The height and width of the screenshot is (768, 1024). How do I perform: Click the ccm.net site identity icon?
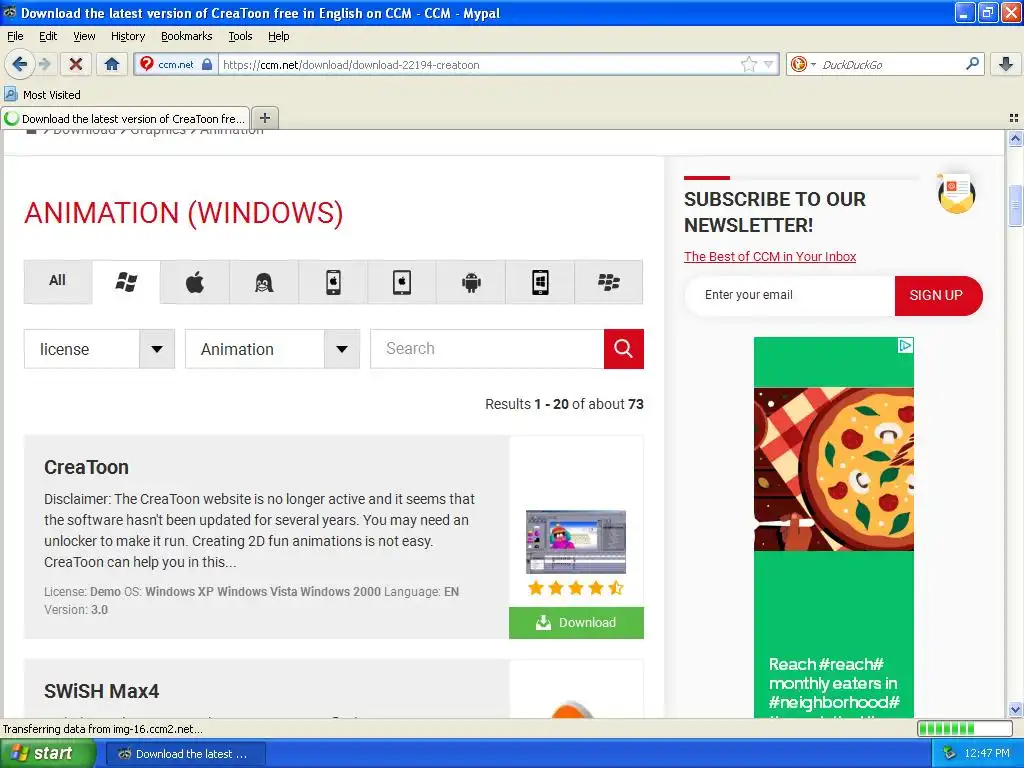[176, 64]
